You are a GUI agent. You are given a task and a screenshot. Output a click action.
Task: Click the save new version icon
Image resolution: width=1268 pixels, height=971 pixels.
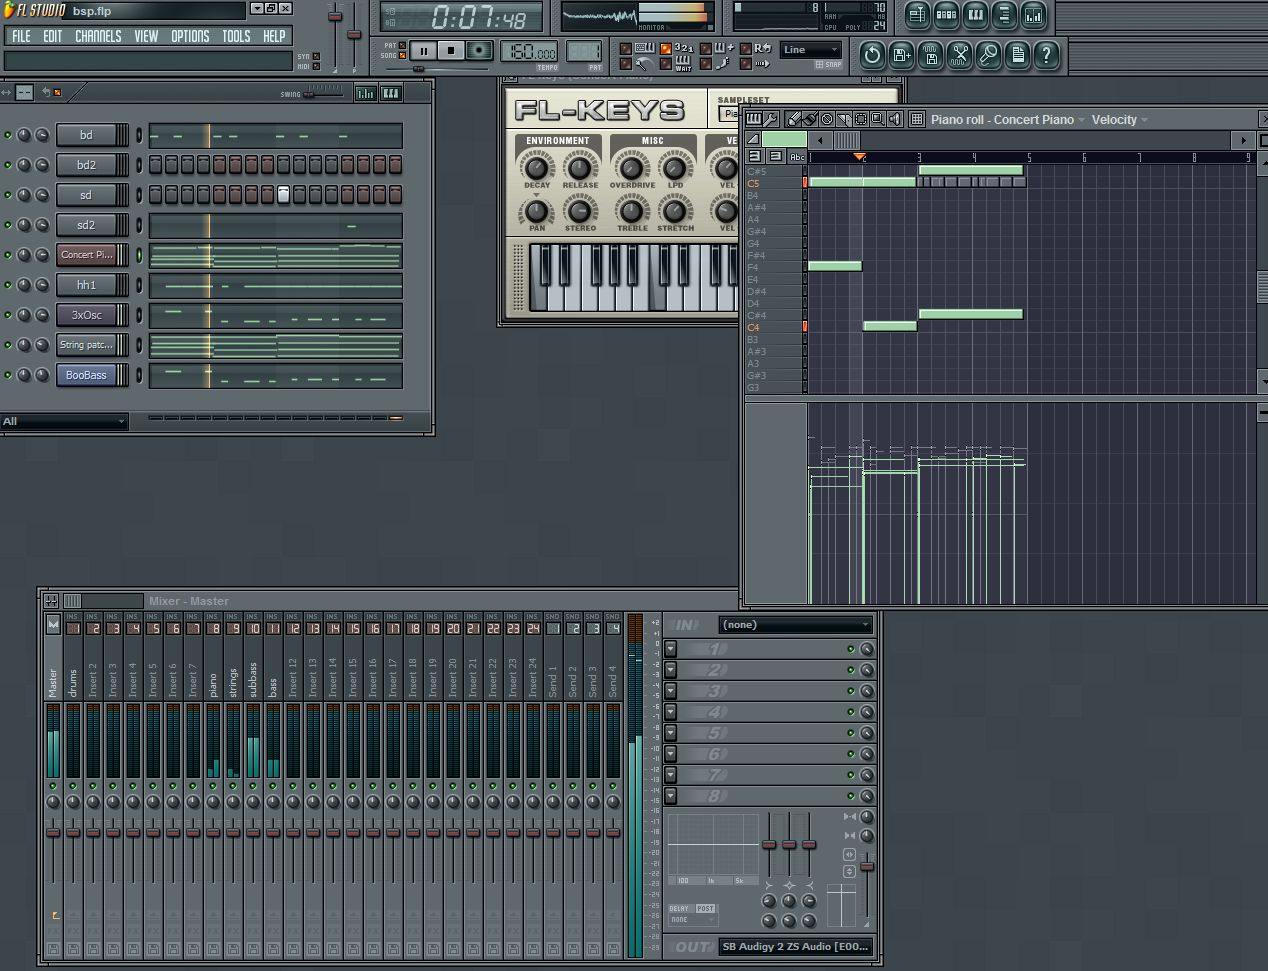click(x=901, y=55)
